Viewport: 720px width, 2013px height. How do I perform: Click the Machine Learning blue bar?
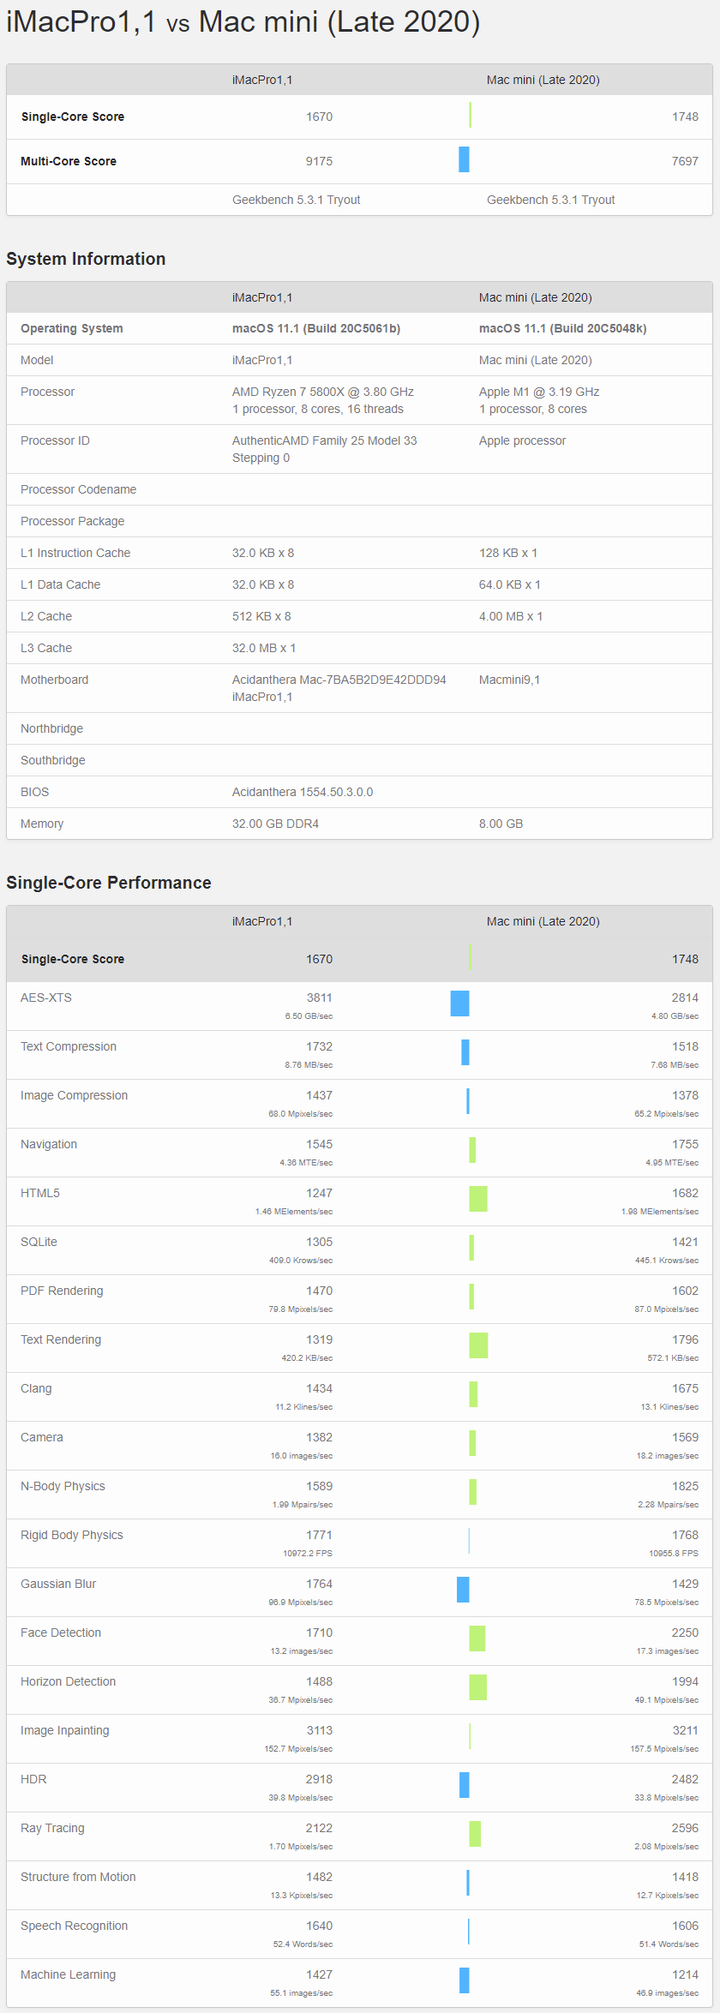pos(464,1980)
